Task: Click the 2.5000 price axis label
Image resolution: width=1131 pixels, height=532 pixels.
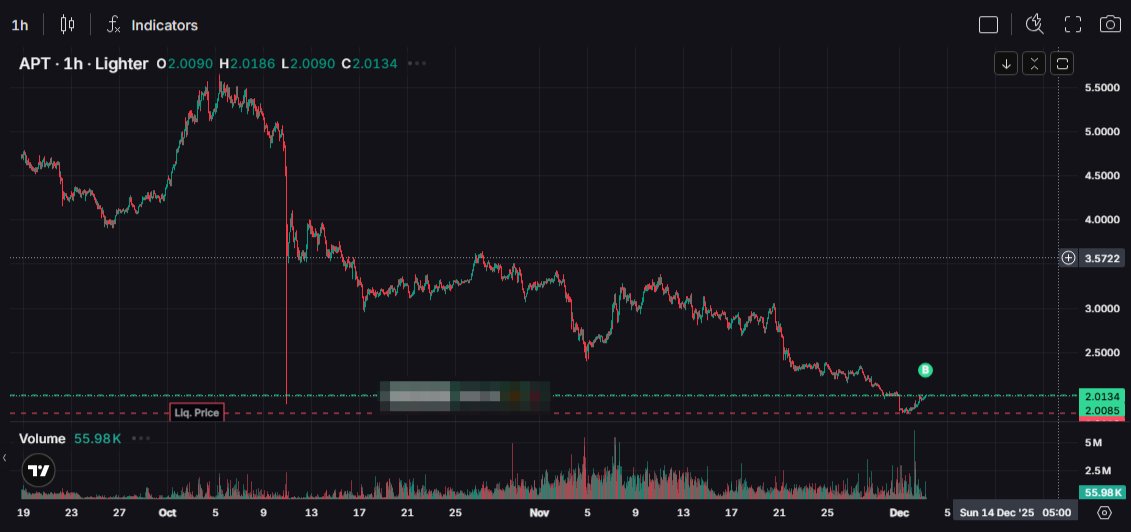Action: pos(1102,353)
